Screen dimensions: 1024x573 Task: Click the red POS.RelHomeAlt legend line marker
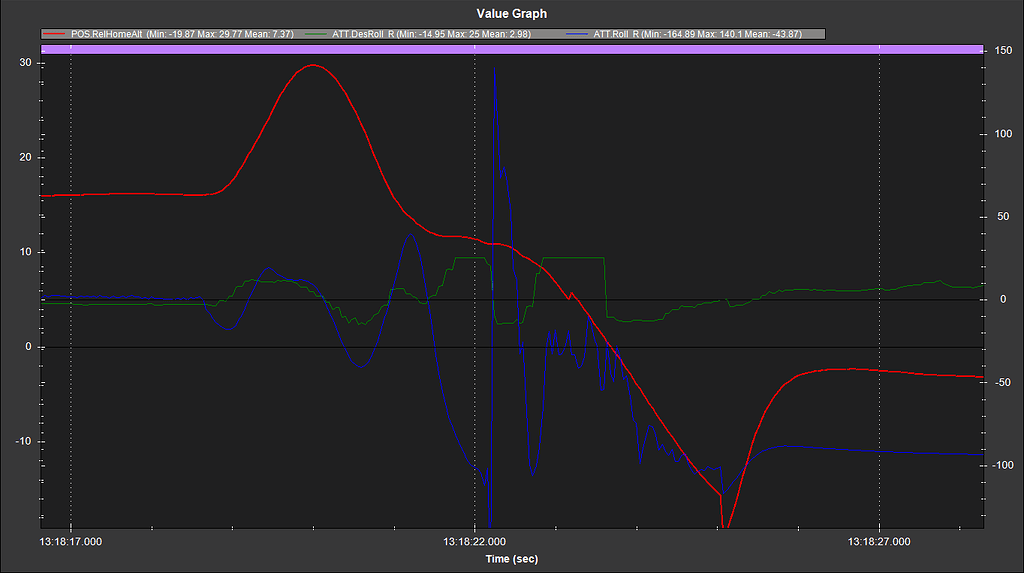[x=56, y=34]
